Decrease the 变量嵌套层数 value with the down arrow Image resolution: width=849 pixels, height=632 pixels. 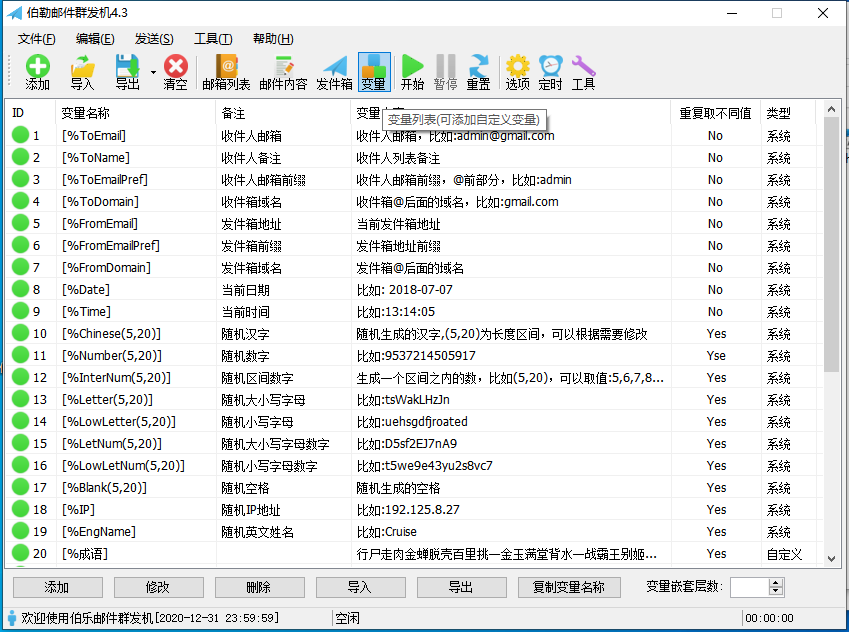(776, 591)
